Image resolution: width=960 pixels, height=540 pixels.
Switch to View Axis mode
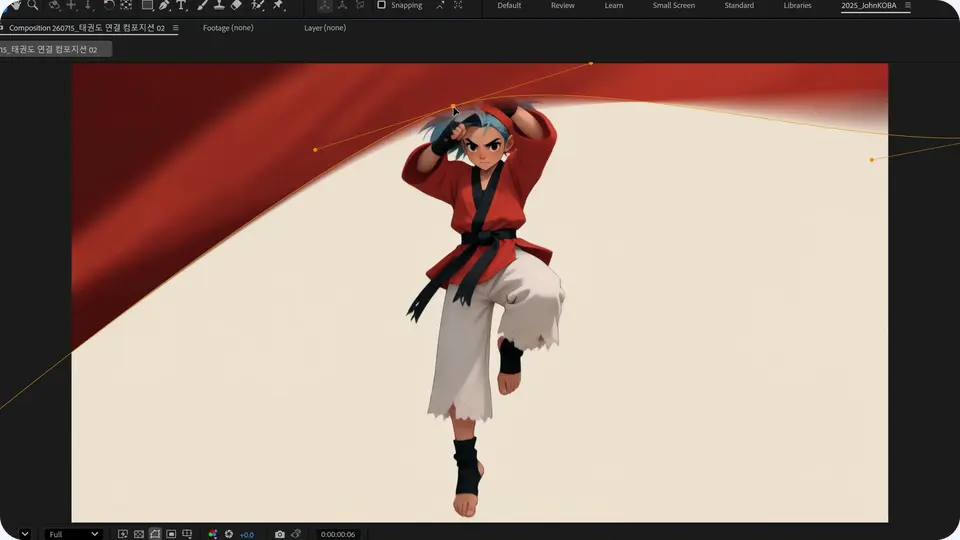[360, 5]
